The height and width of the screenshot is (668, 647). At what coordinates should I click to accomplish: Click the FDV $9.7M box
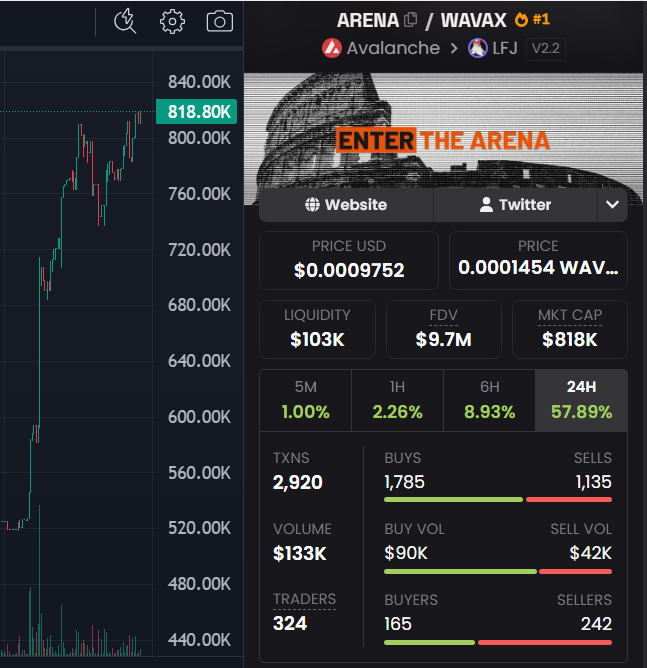tap(443, 329)
